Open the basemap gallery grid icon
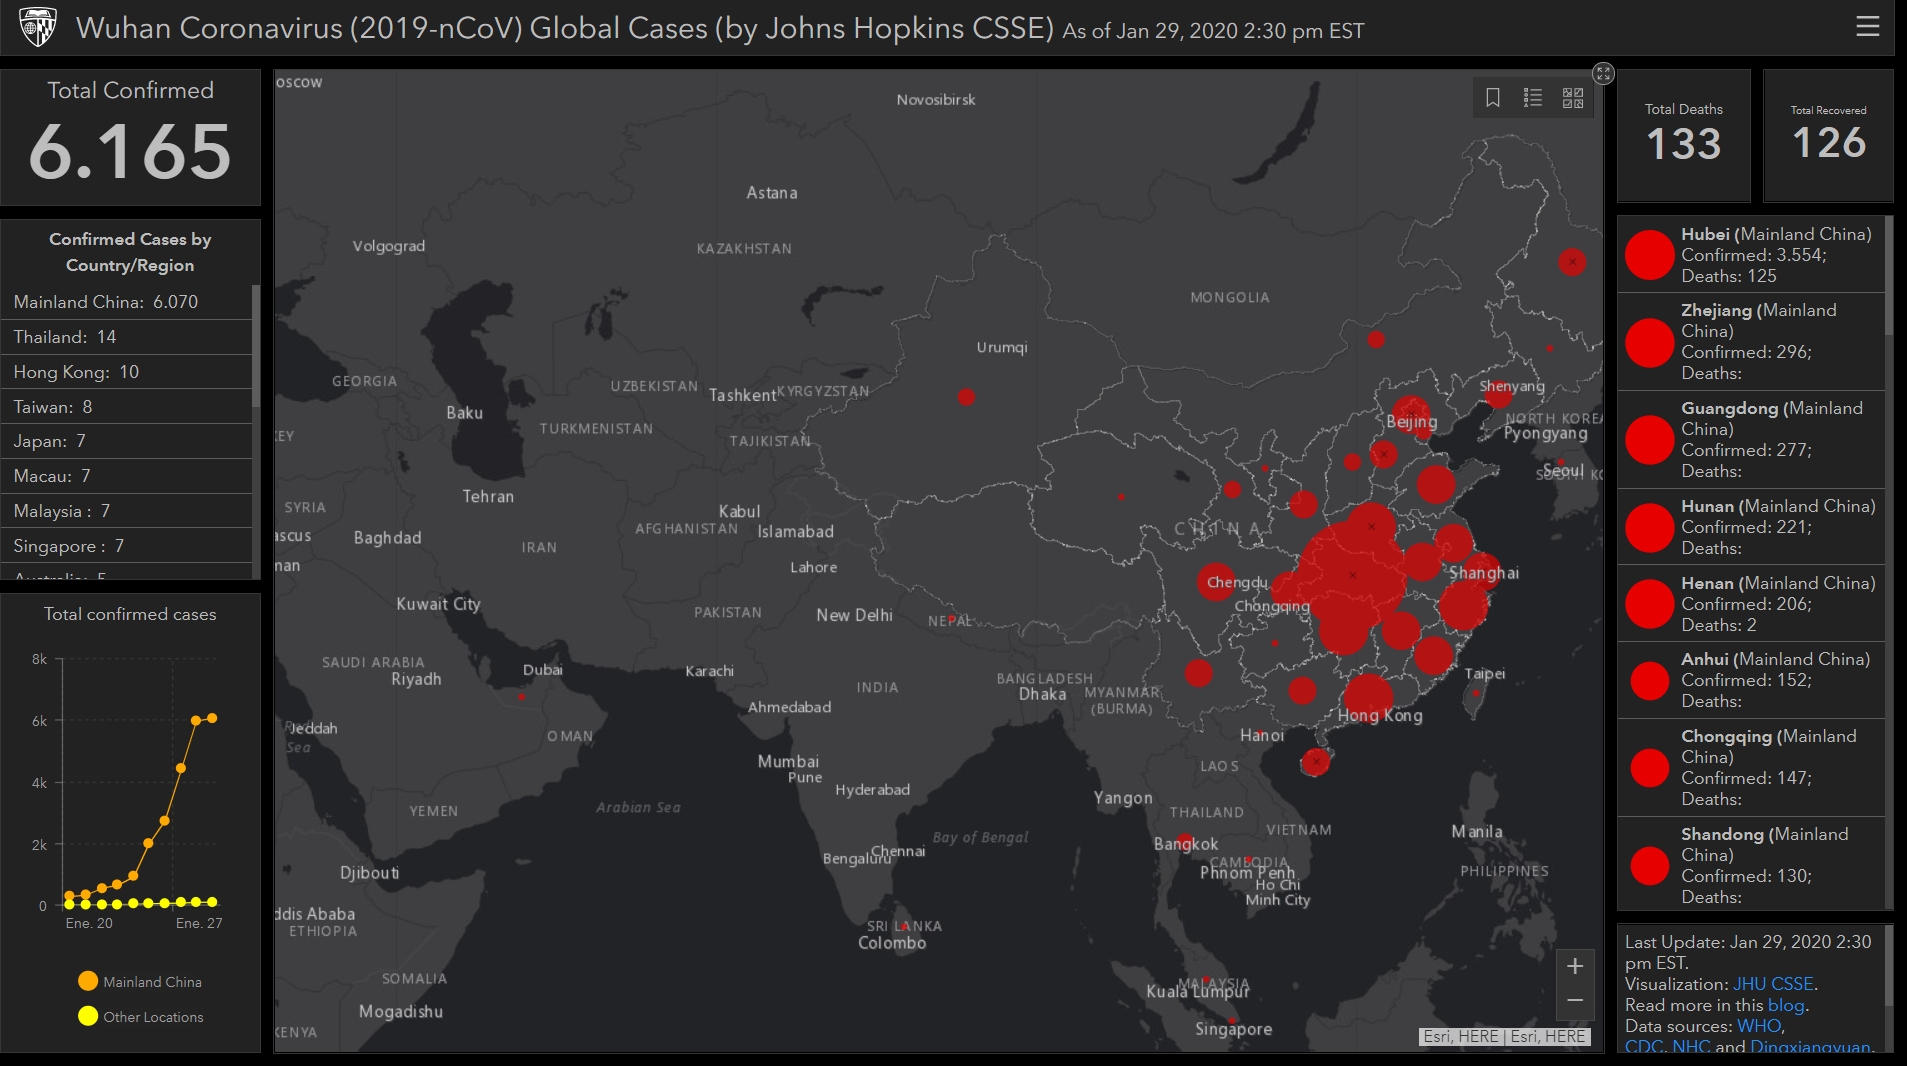This screenshot has height=1066, width=1907. coord(1573,97)
